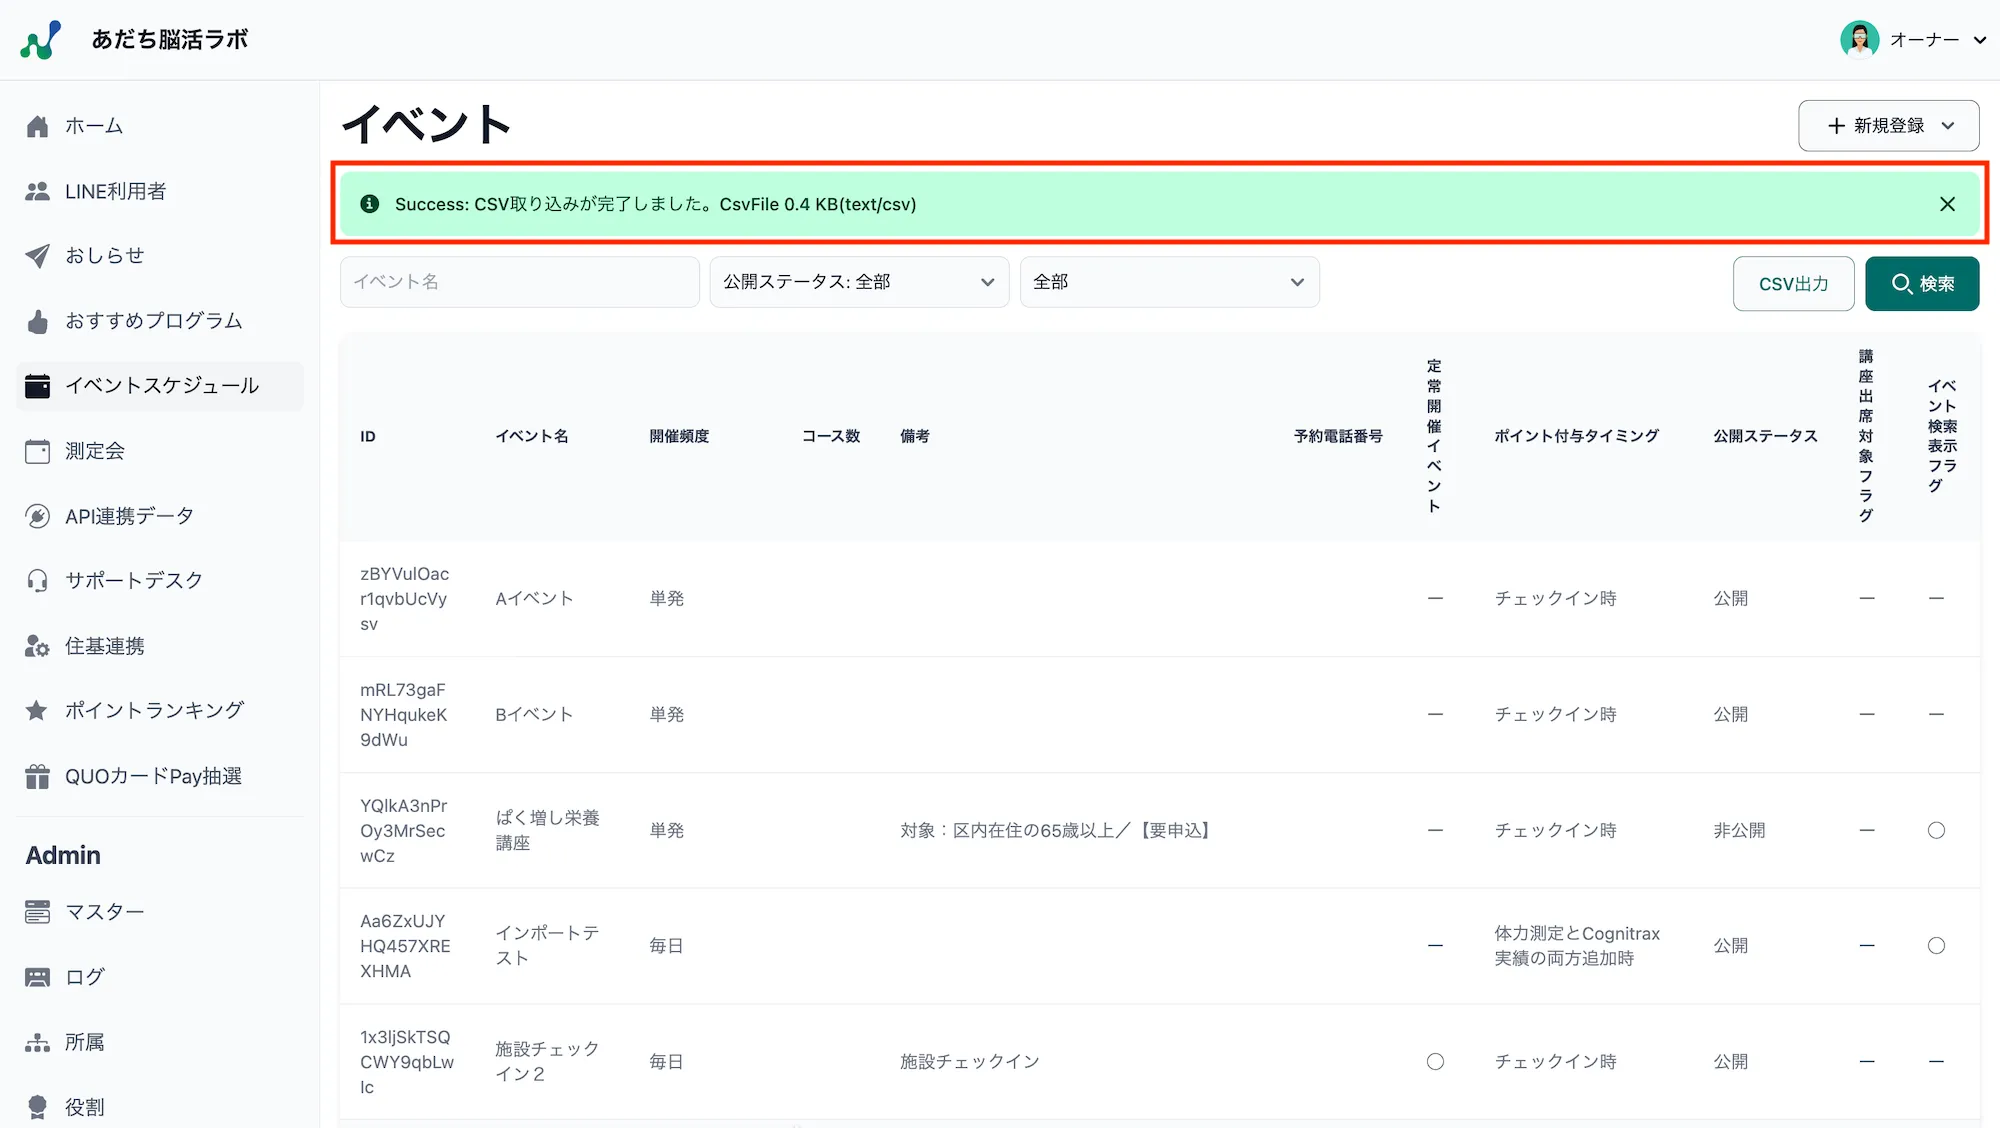Switch to the イベントスケジュール section
2000x1128 pixels.
pos(161,385)
